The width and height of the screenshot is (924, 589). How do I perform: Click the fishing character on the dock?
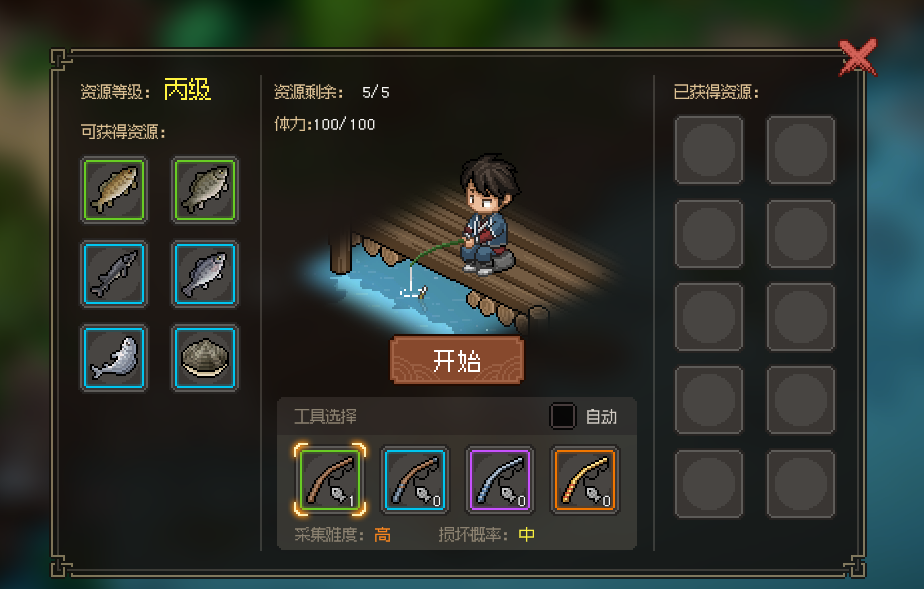pos(487,216)
